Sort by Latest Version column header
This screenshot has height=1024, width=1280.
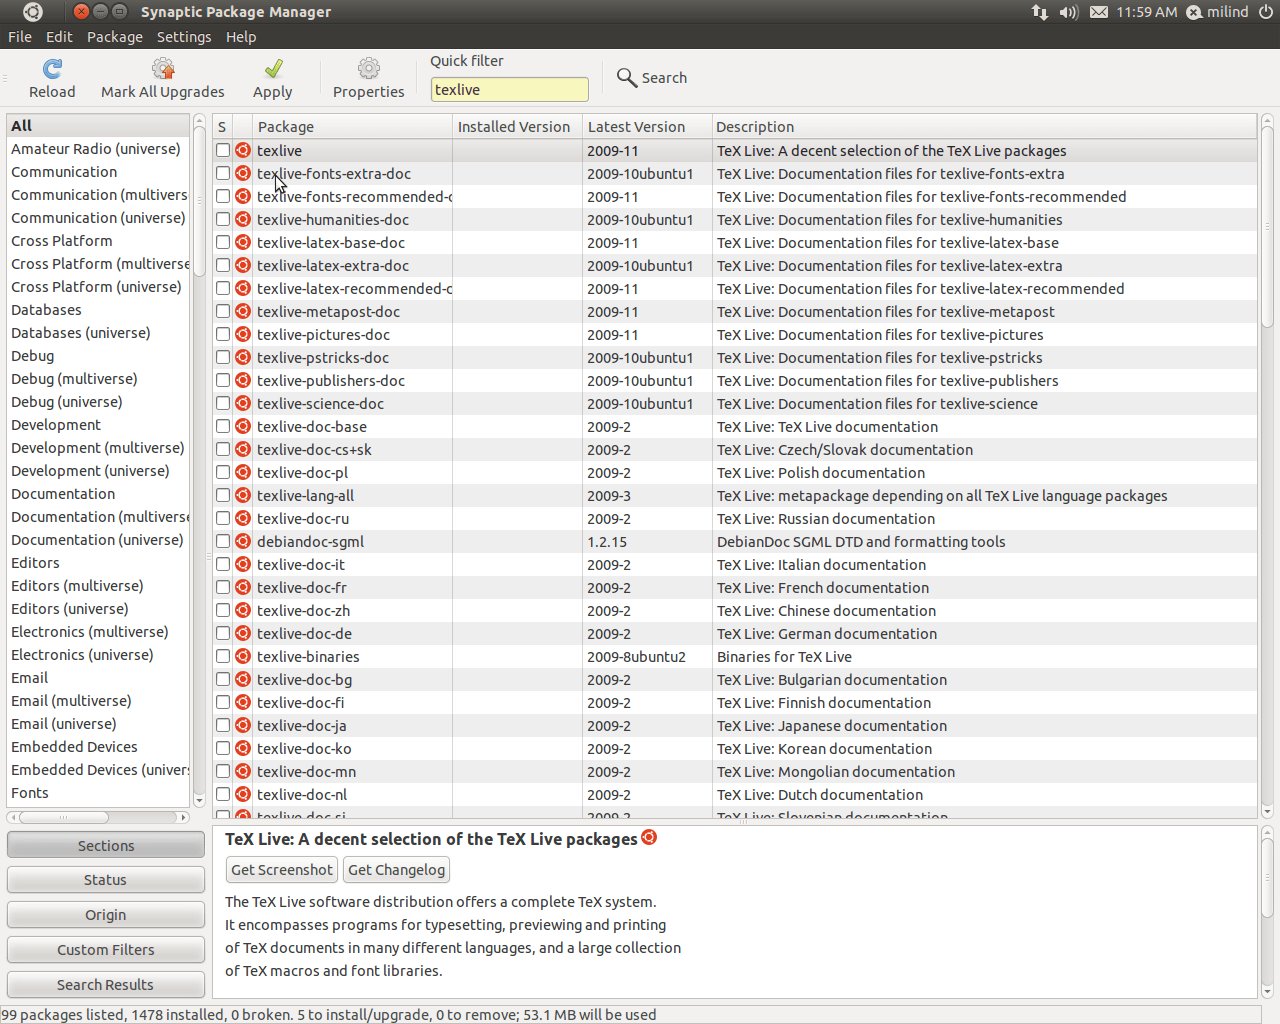647,126
